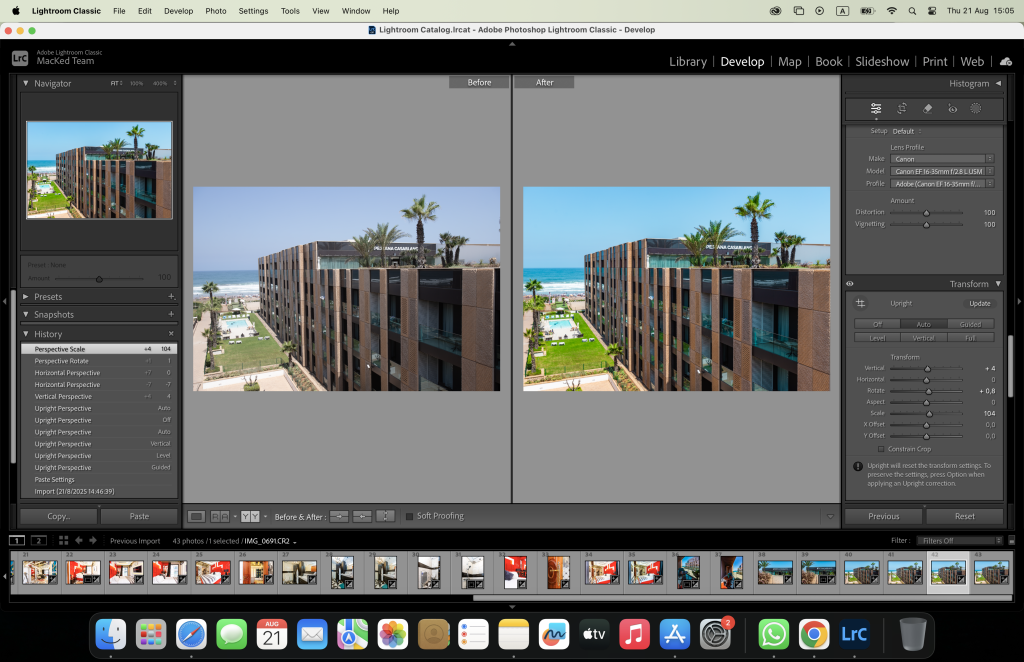The height and width of the screenshot is (662, 1024).
Task: Swap Before and After settings
Action: point(385,516)
